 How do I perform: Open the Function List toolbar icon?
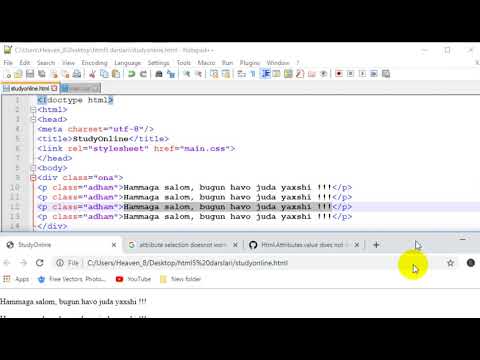pyautogui.click(x=300, y=74)
